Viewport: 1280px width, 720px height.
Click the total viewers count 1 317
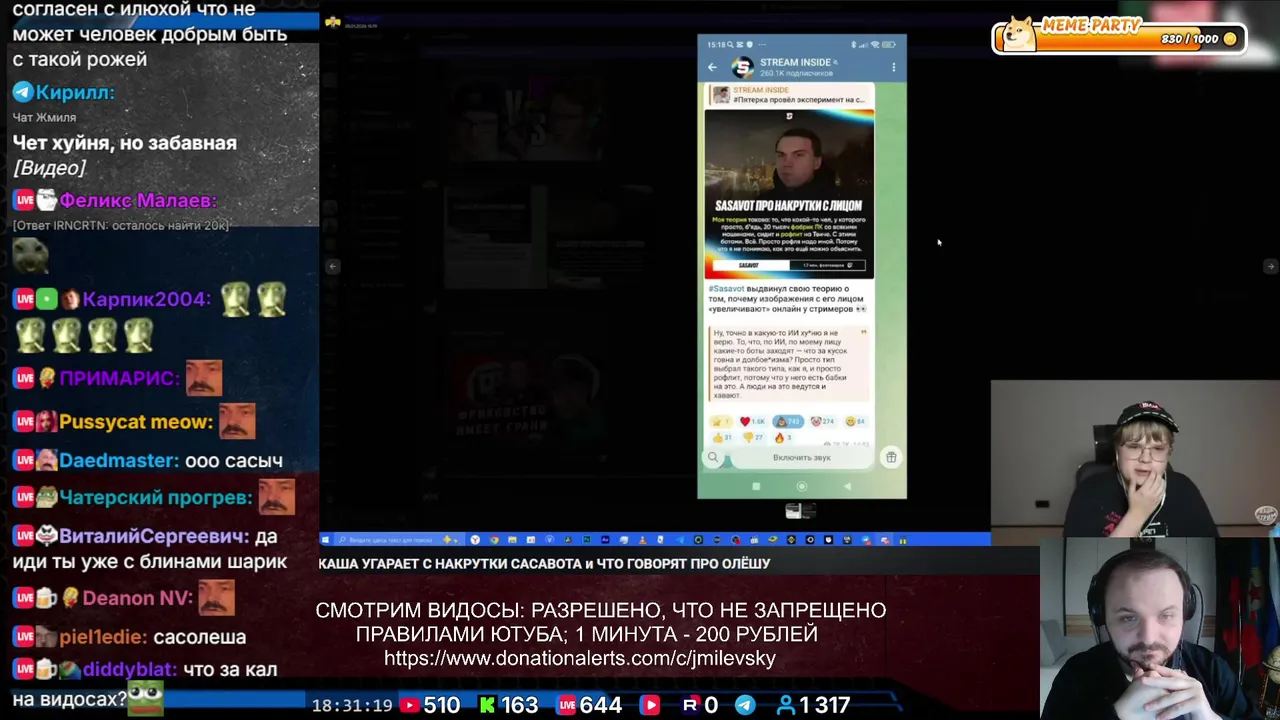813,705
